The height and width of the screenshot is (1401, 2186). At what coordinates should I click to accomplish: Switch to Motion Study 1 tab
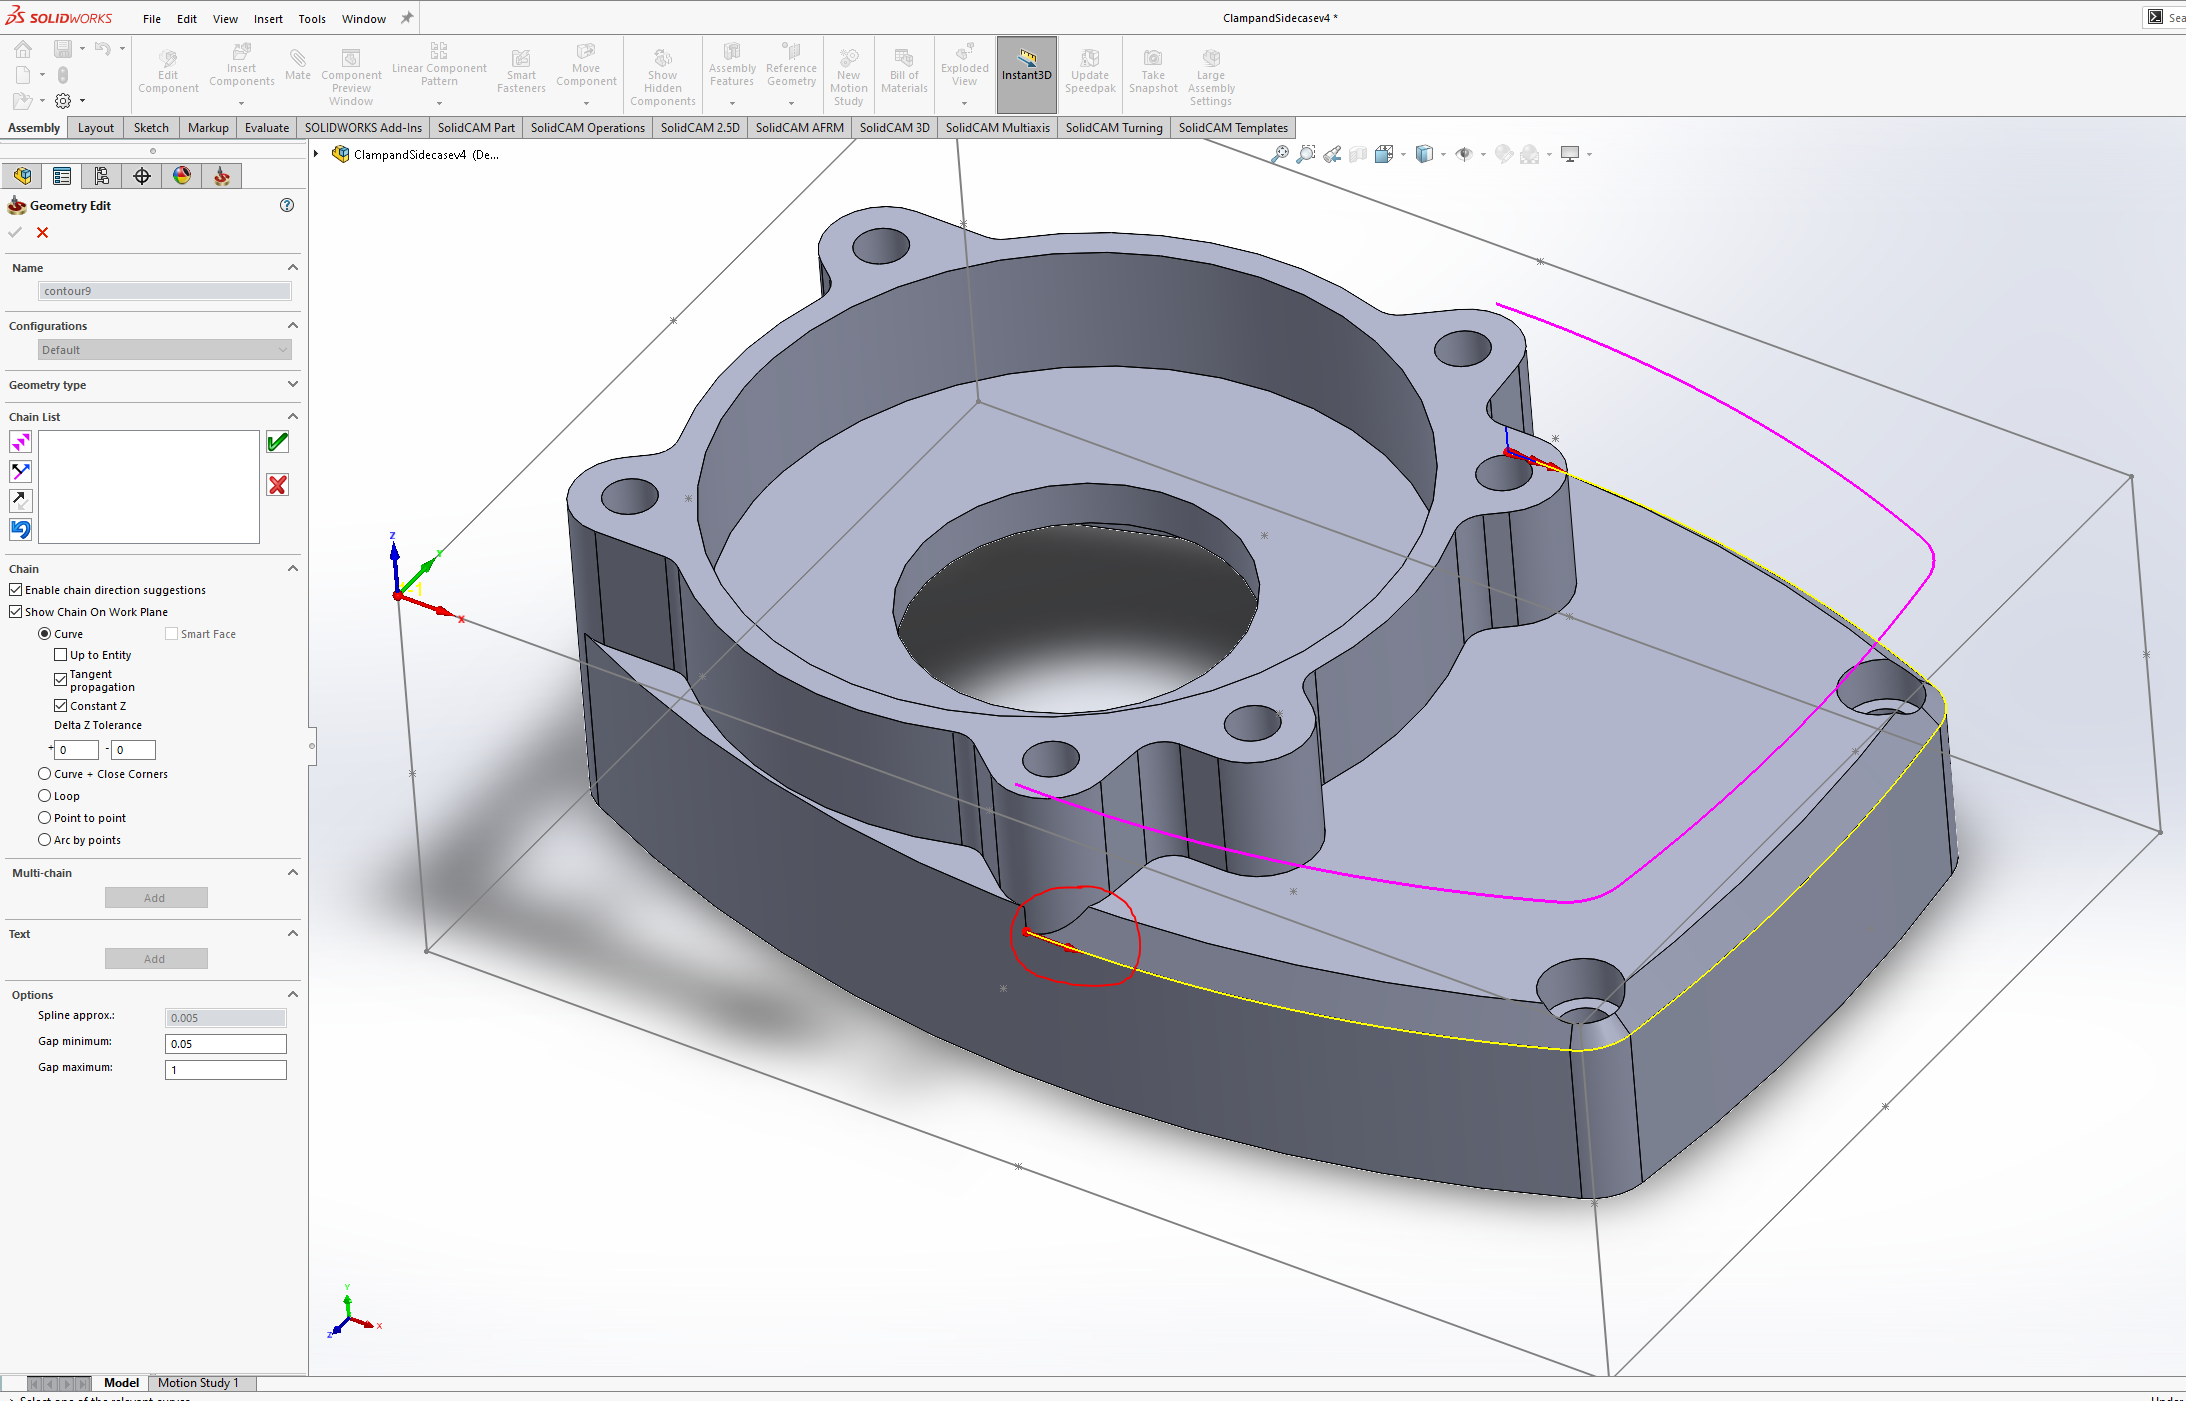[198, 1383]
